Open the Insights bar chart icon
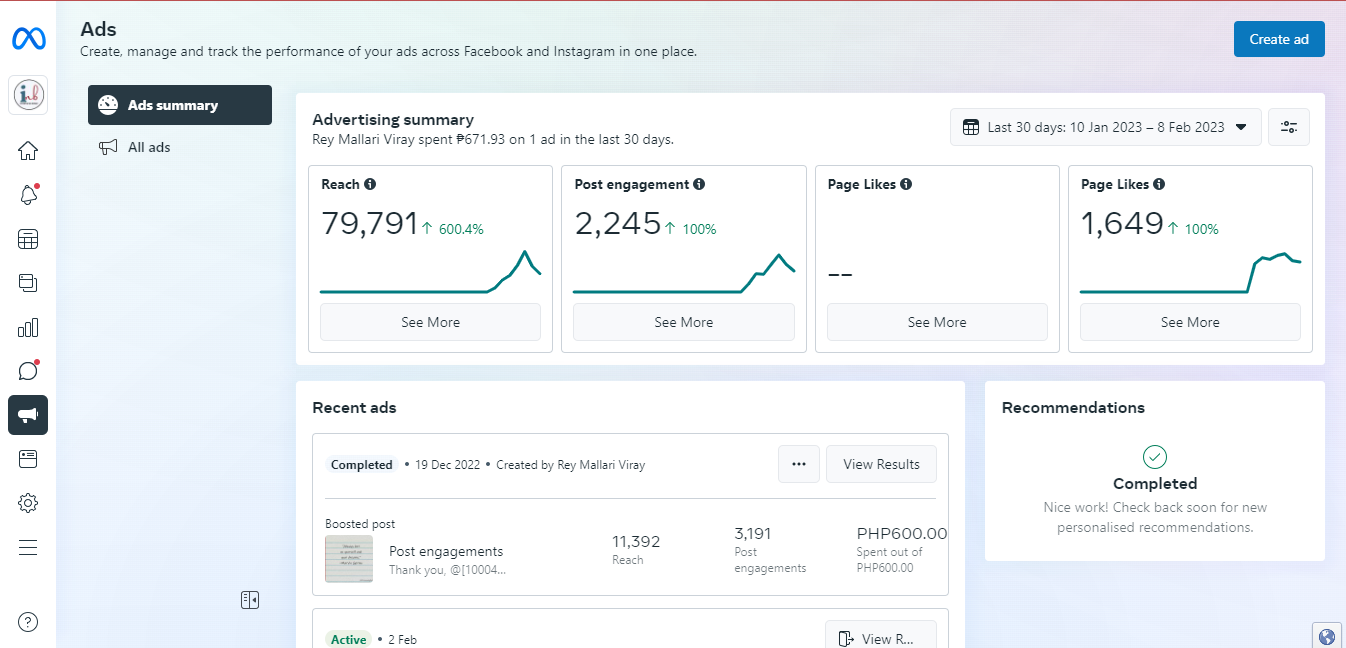1346x648 pixels. point(28,327)
